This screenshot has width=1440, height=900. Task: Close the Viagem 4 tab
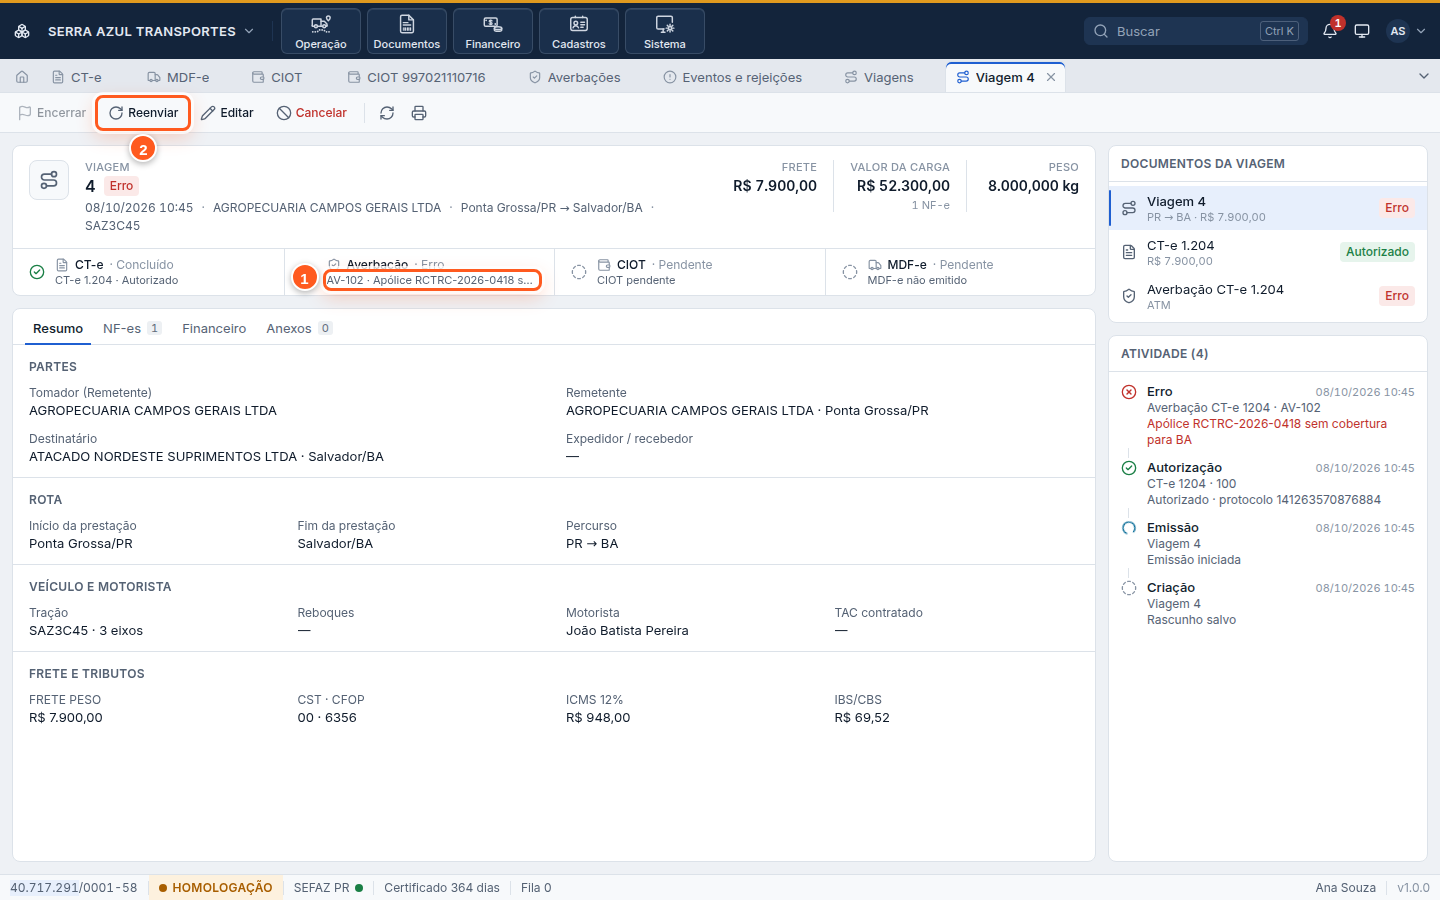(x=1051, y=77)
